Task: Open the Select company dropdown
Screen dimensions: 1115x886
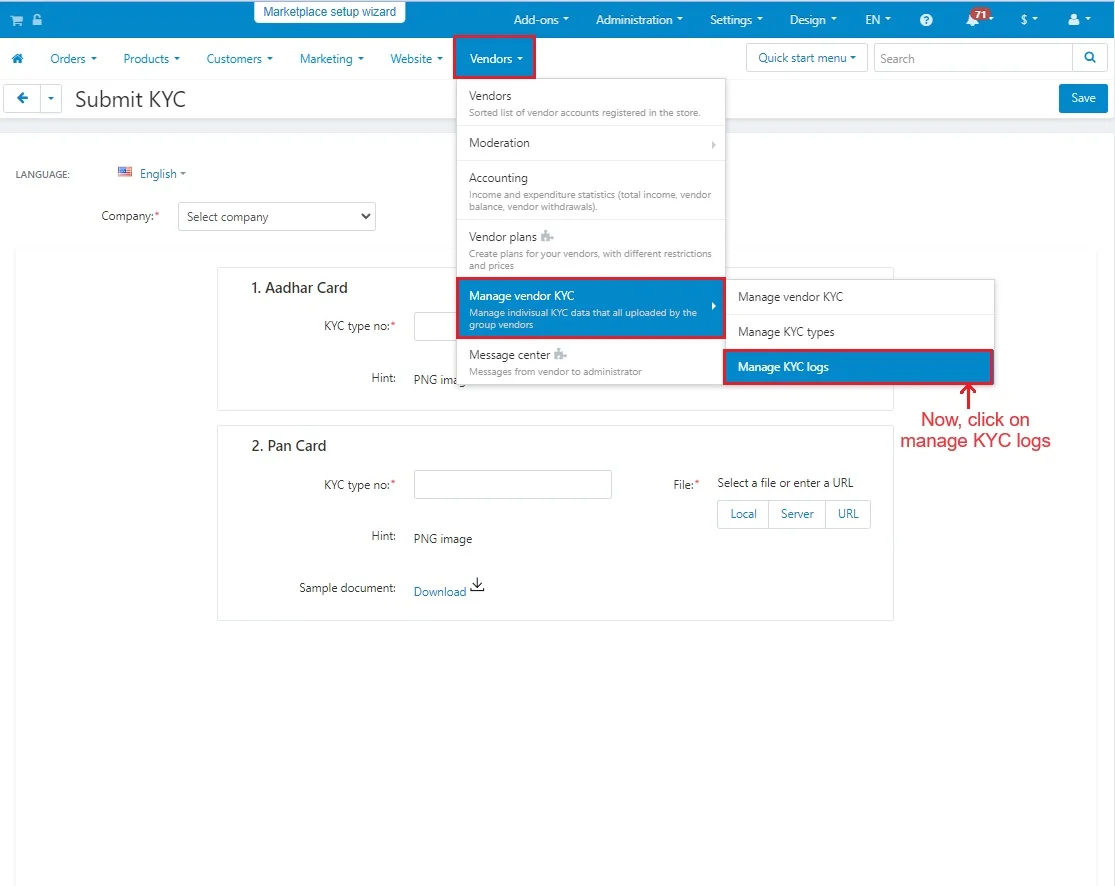Action: 276,217
